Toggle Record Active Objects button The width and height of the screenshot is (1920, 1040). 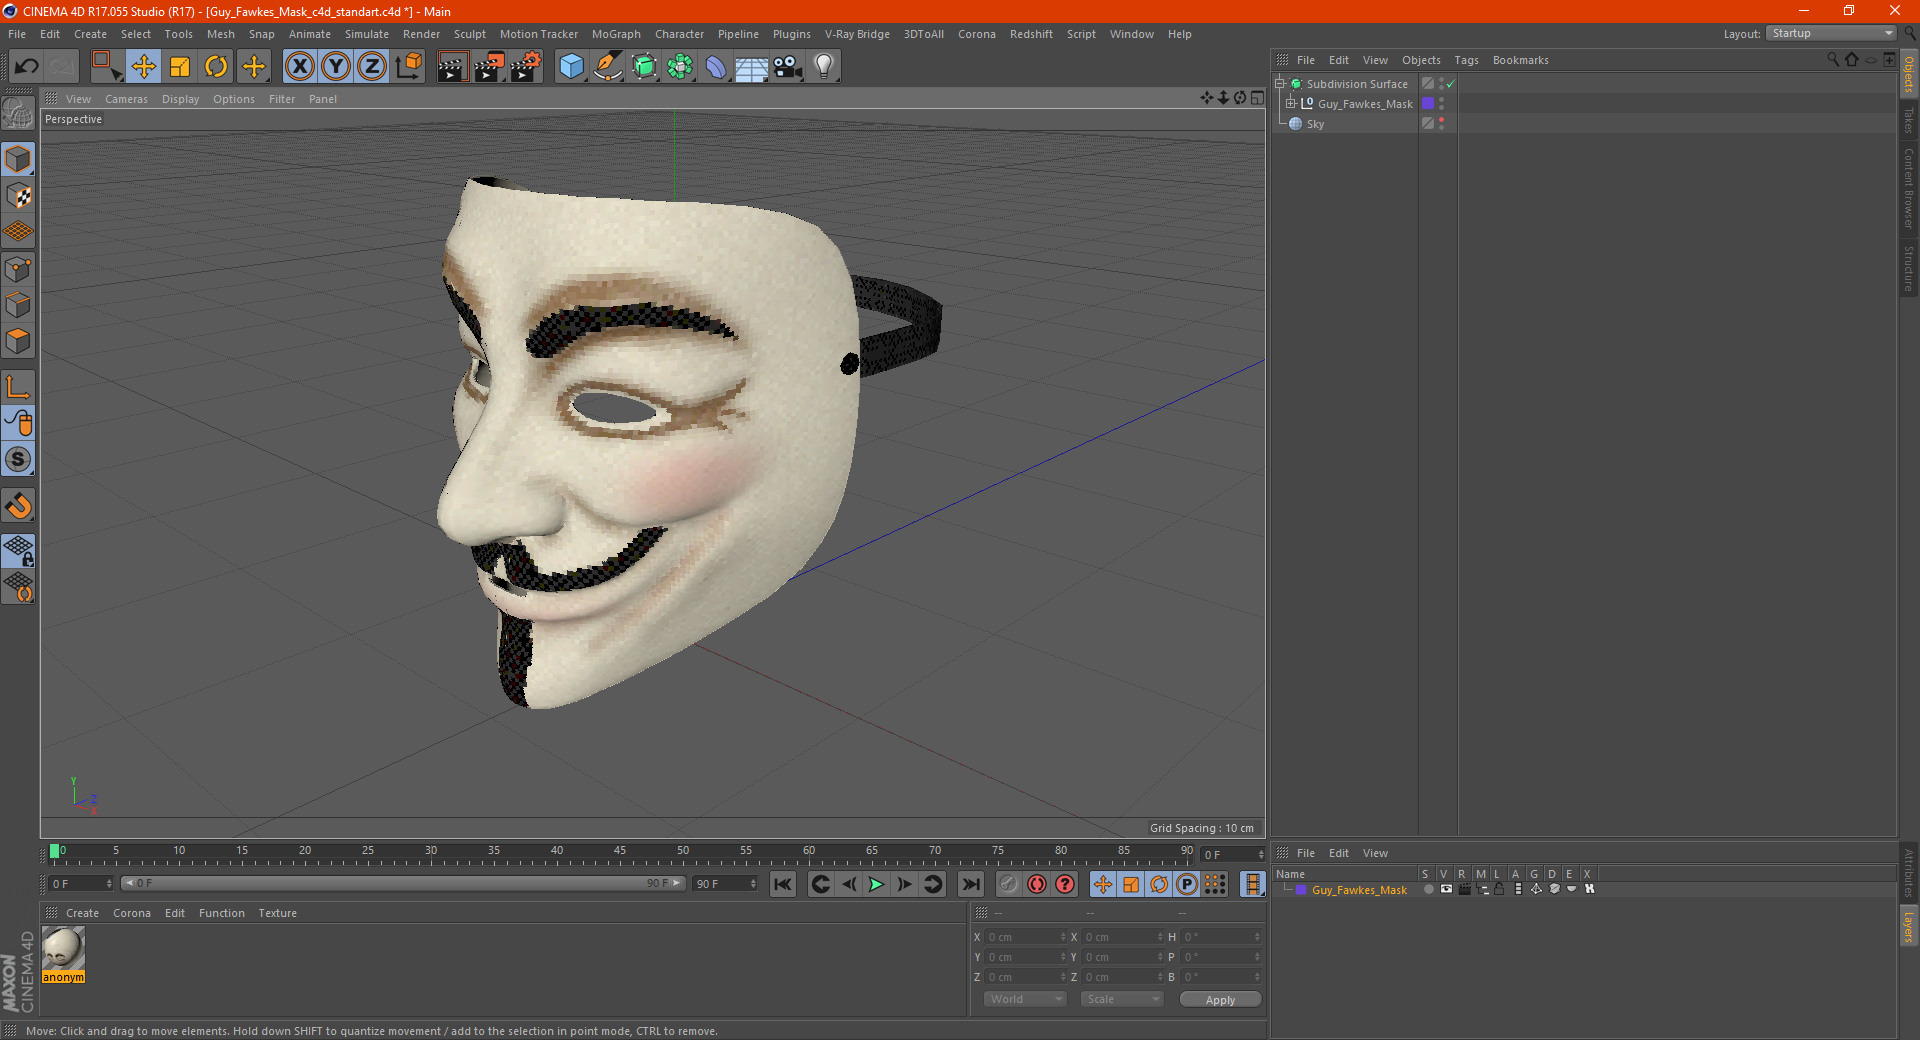(1009, 884)
